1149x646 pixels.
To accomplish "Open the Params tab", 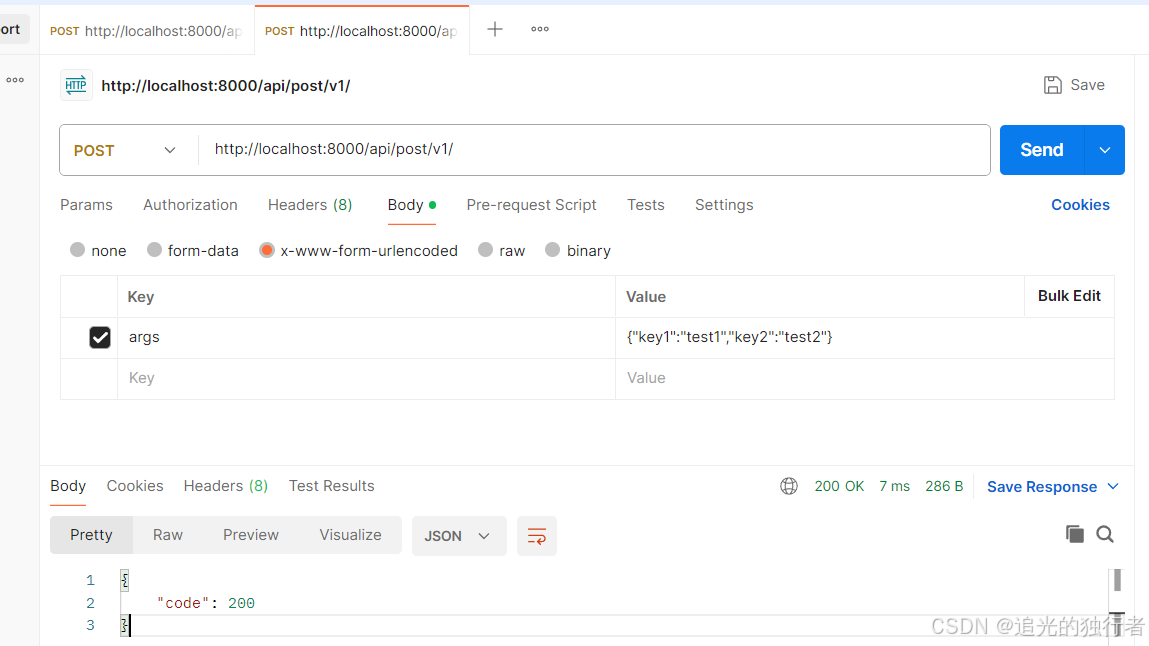I will [86, 205].
